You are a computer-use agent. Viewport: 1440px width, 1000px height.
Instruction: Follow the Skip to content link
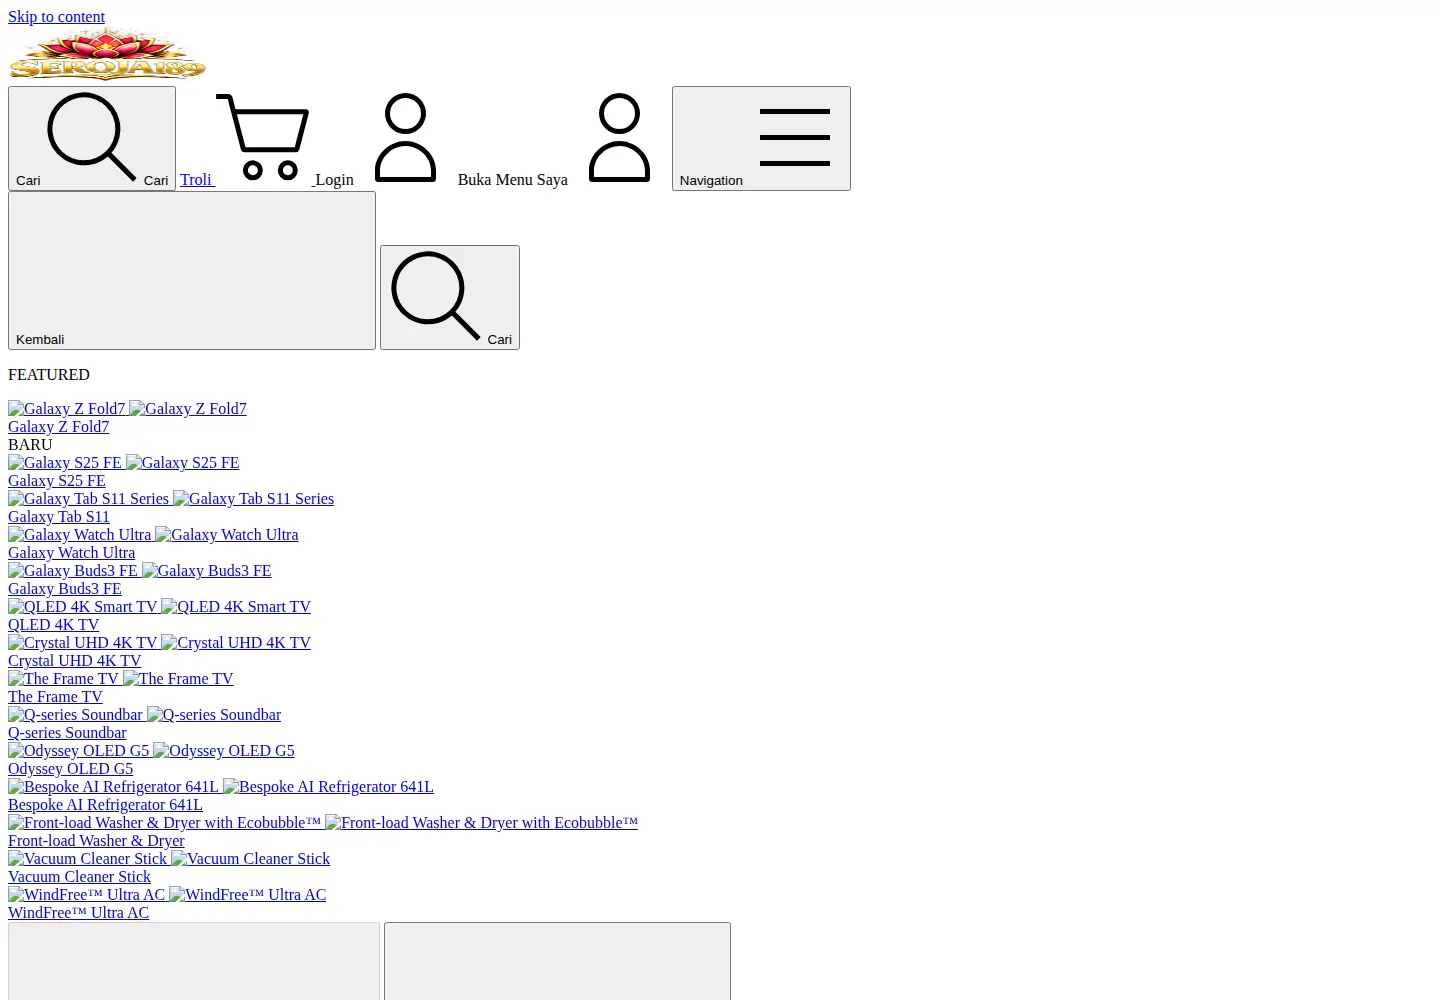(x=56, y=16)
